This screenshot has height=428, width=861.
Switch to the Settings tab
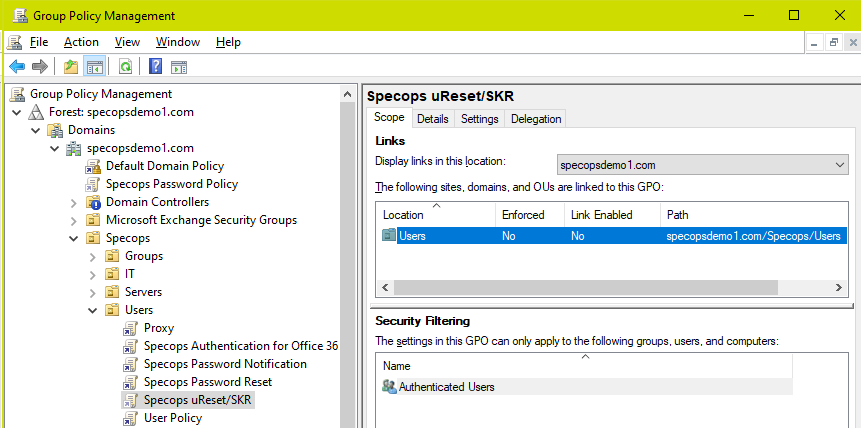pos(479,119)
